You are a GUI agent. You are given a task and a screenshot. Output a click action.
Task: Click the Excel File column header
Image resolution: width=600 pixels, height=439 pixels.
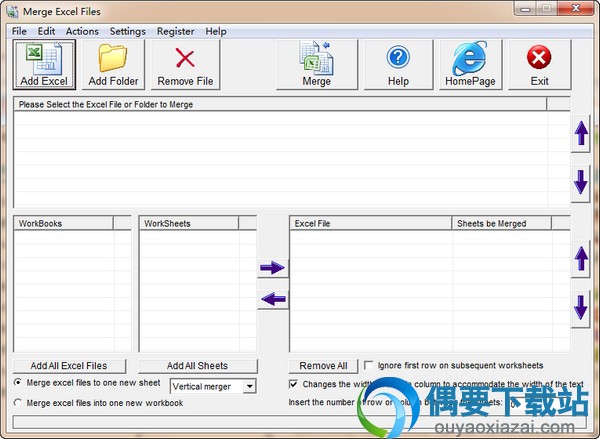coord(371,223)
